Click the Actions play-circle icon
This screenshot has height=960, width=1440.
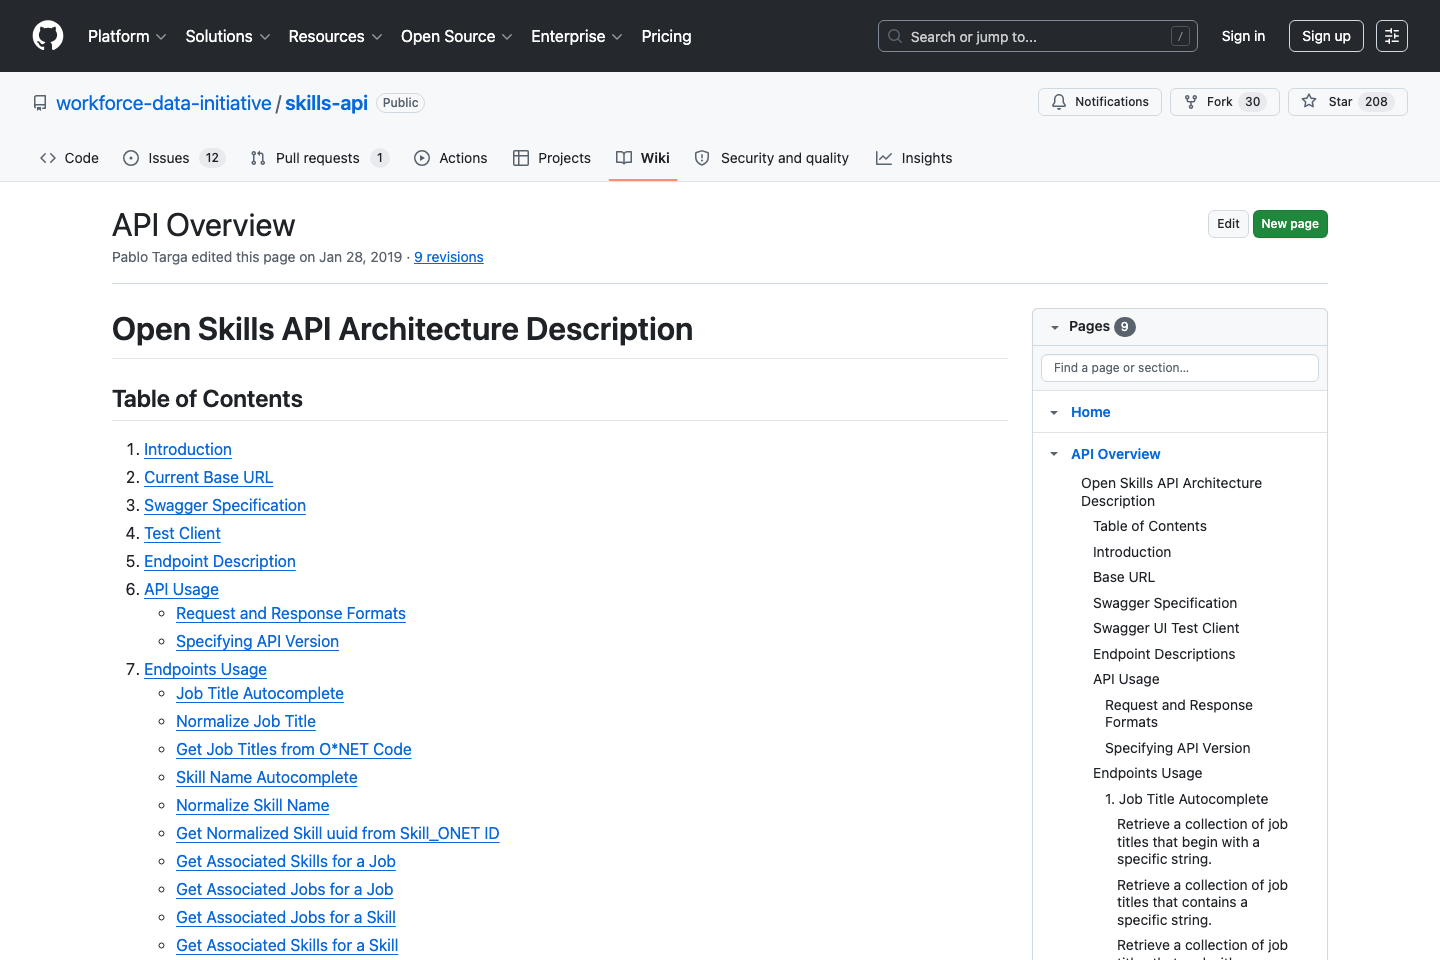(422, 157)
